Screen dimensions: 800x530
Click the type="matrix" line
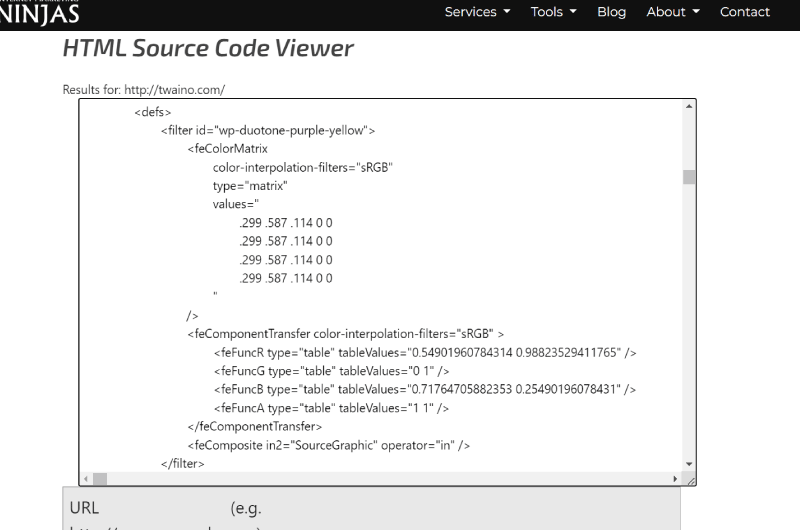[x=250, y=186]
